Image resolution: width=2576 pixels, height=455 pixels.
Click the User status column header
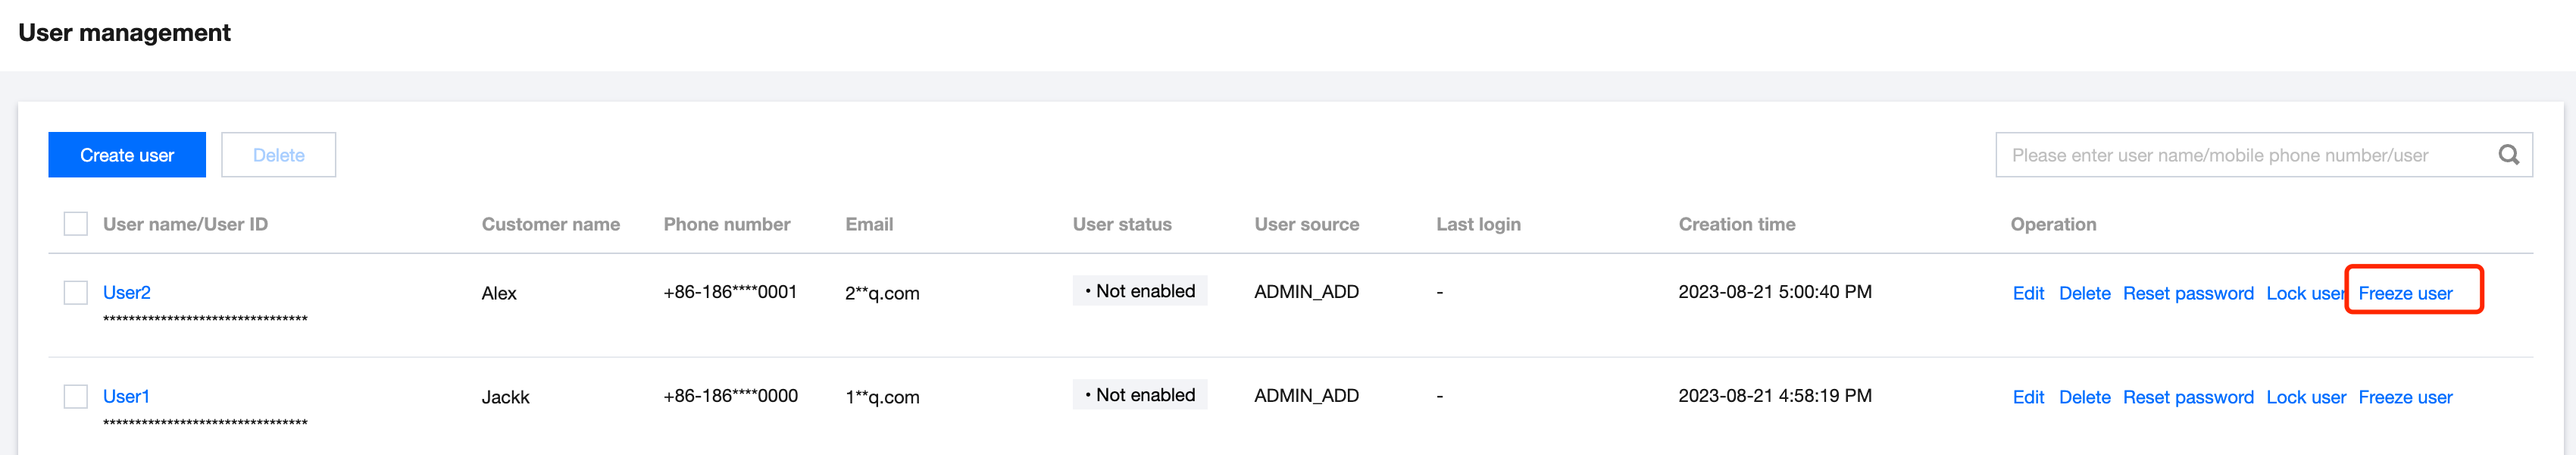tap(1121, 224)
